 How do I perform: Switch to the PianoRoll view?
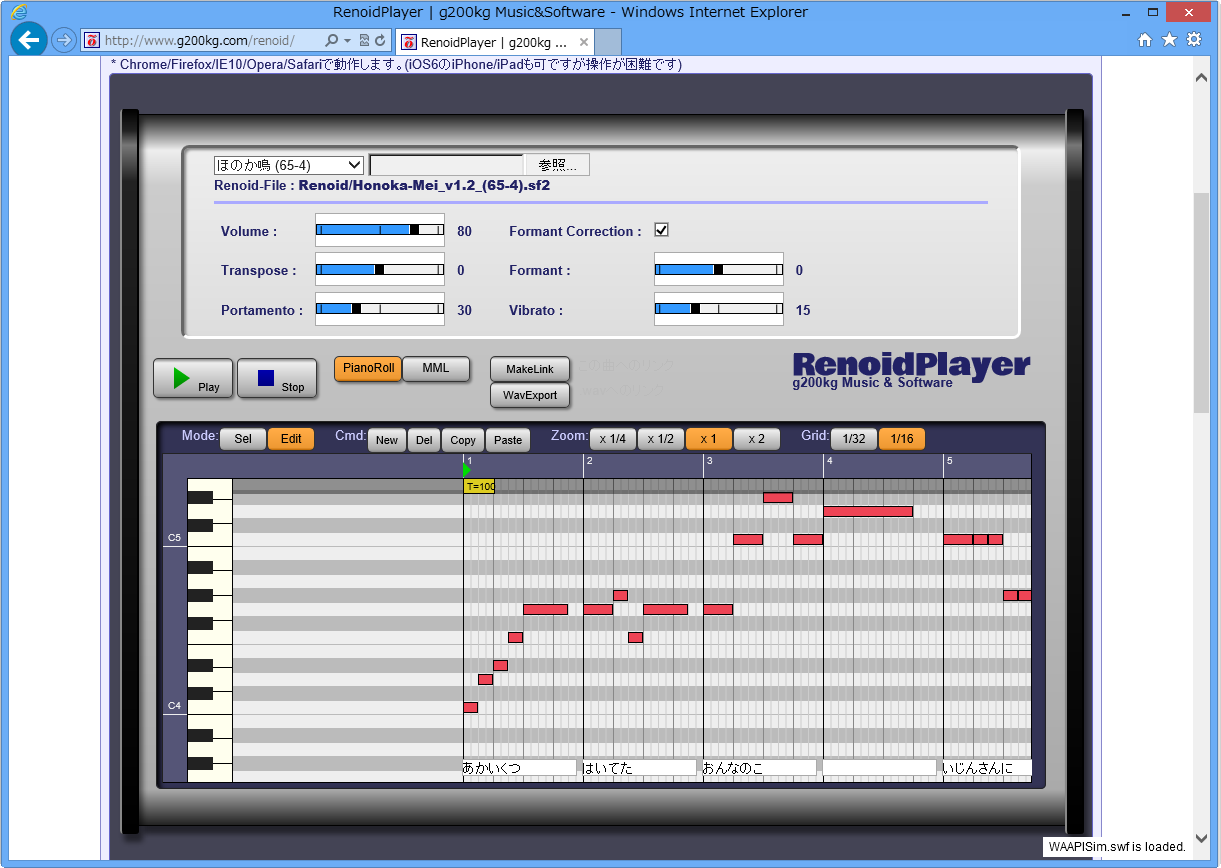tap(367, 368)
